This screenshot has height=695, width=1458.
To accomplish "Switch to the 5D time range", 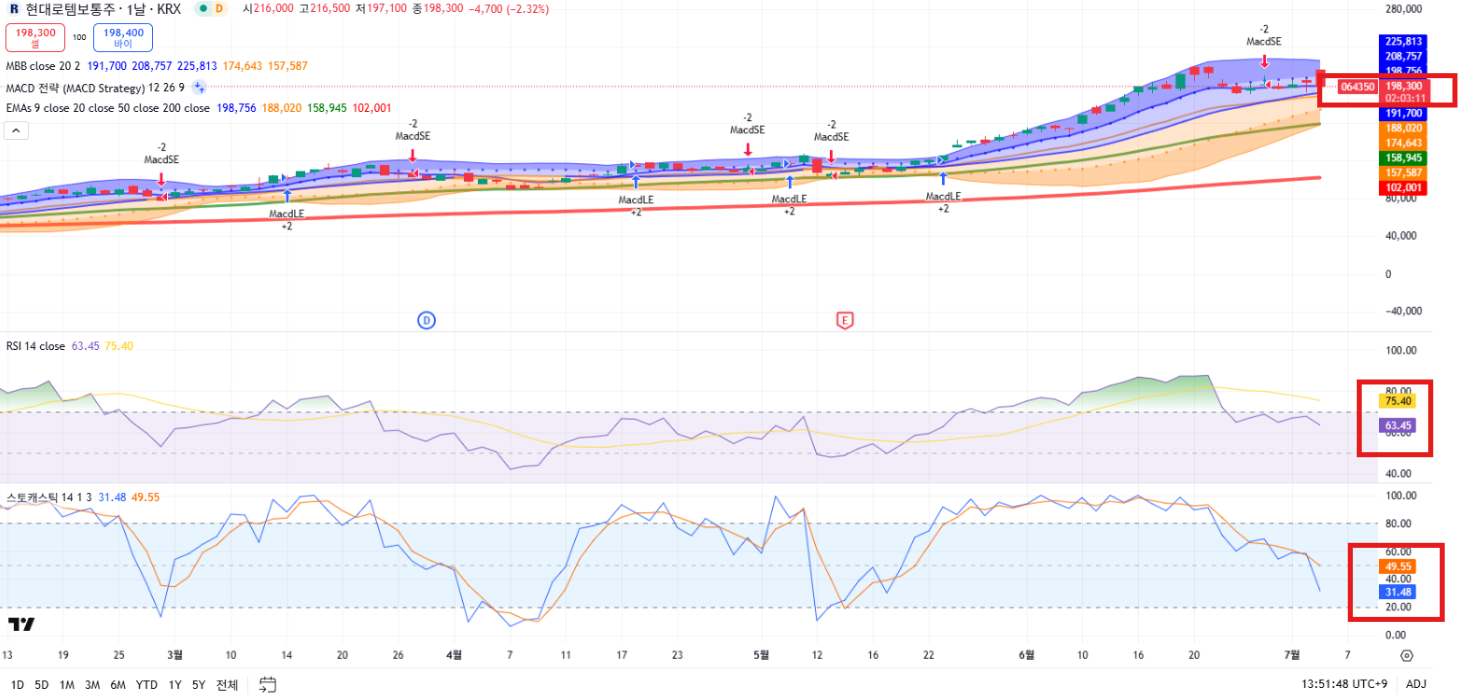I will pyautogui.click(x=41, y=685).
